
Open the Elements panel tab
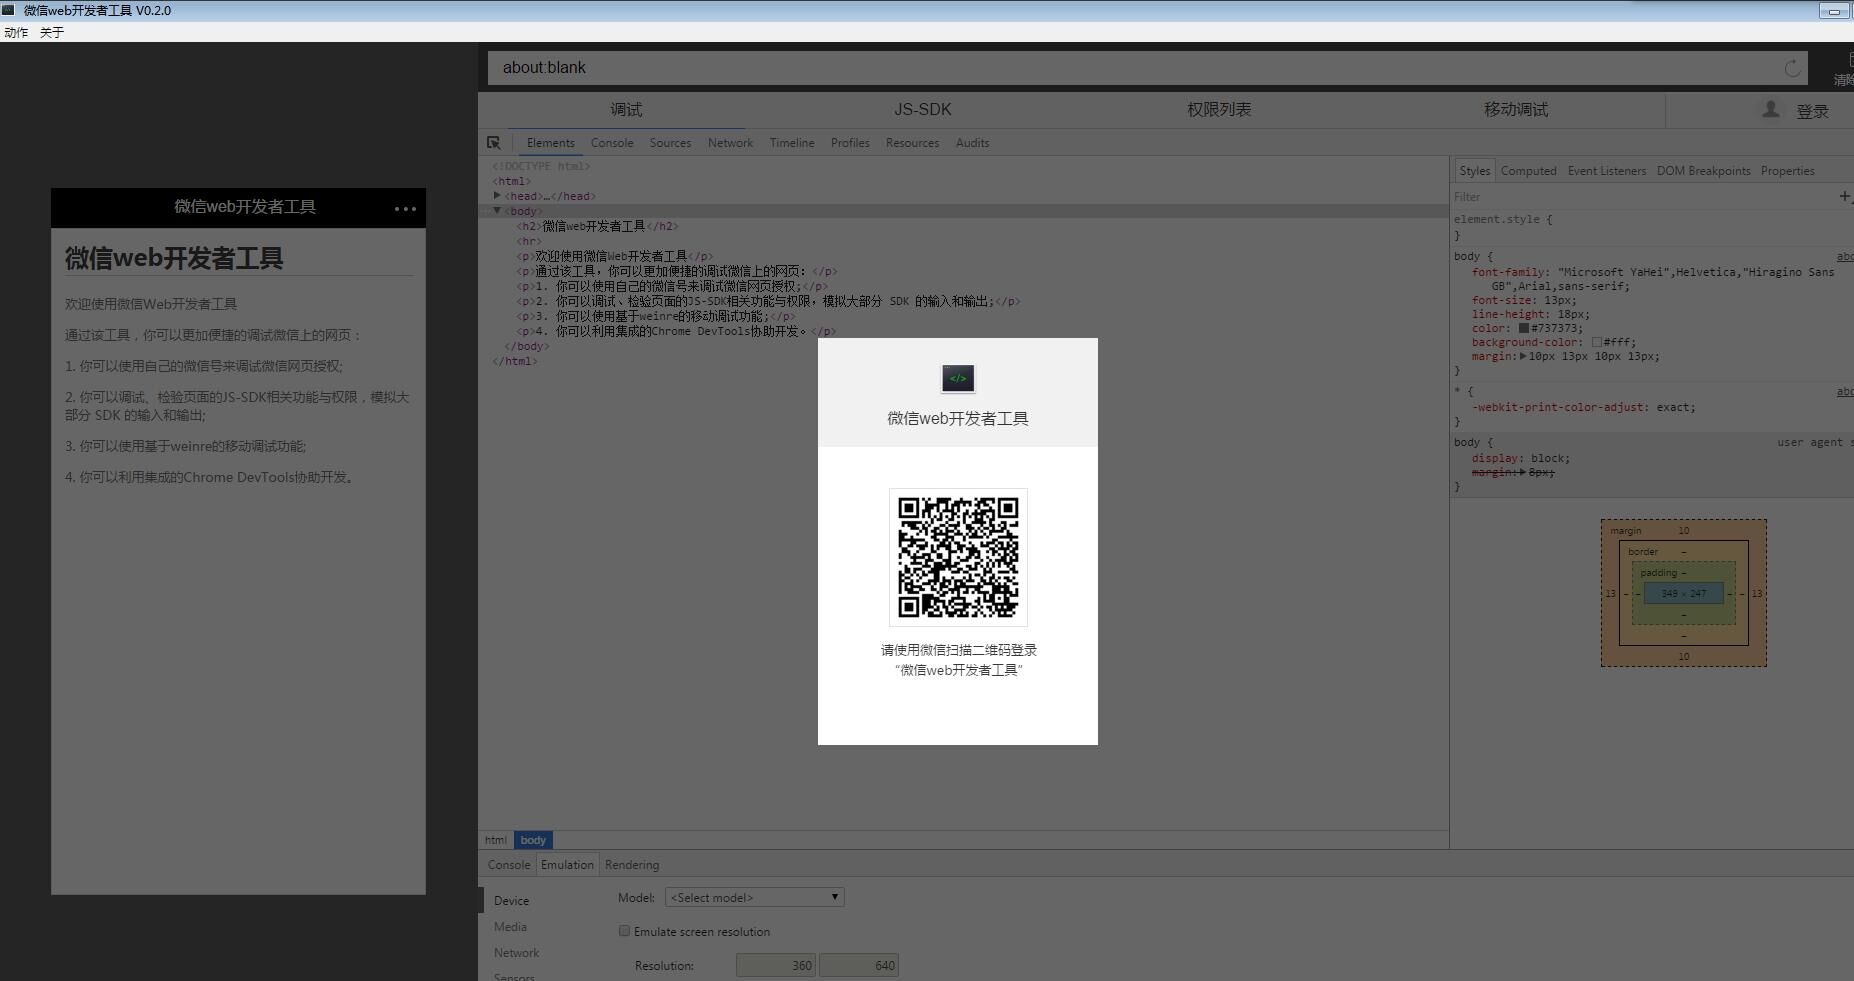click(x=550, y=143)
